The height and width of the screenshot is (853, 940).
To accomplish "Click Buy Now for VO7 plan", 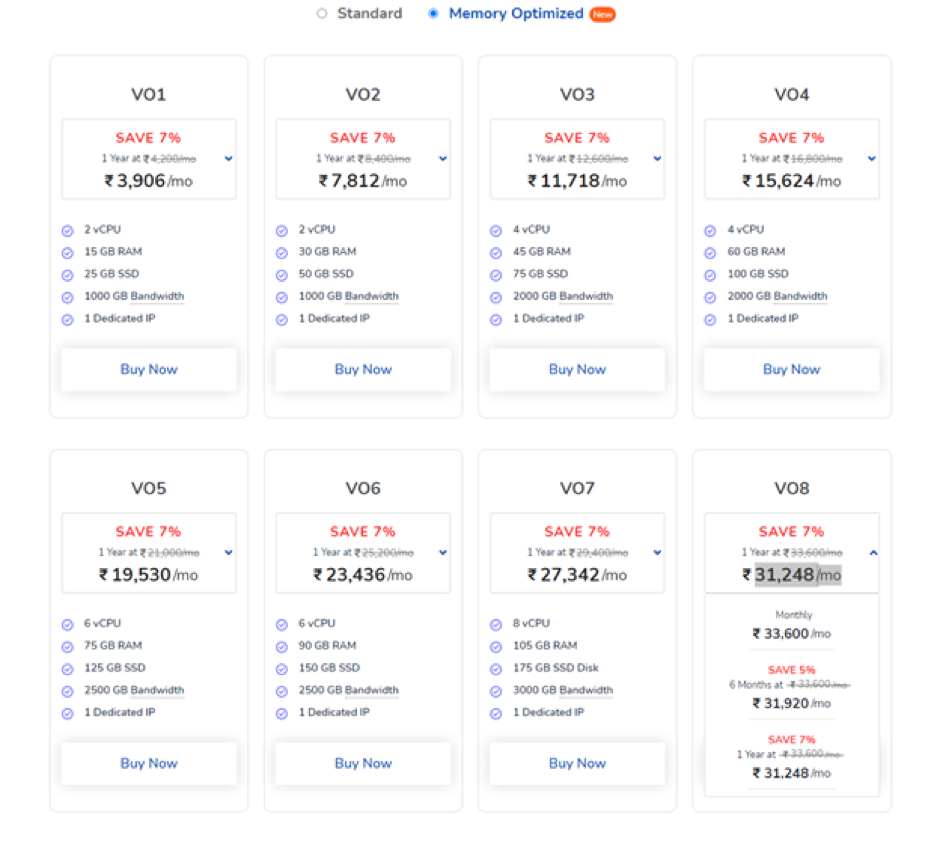I will (577, 763).
